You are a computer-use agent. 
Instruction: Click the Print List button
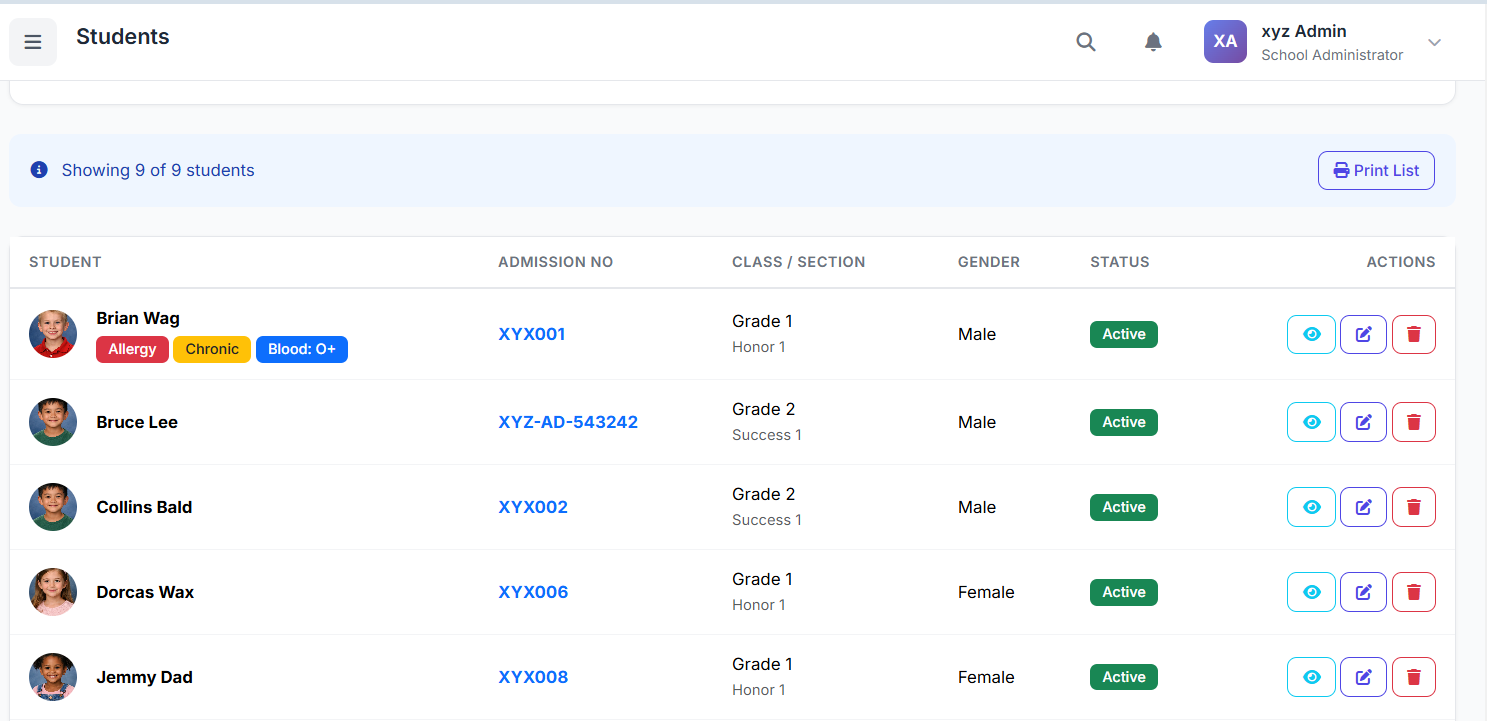point(1376,170)
